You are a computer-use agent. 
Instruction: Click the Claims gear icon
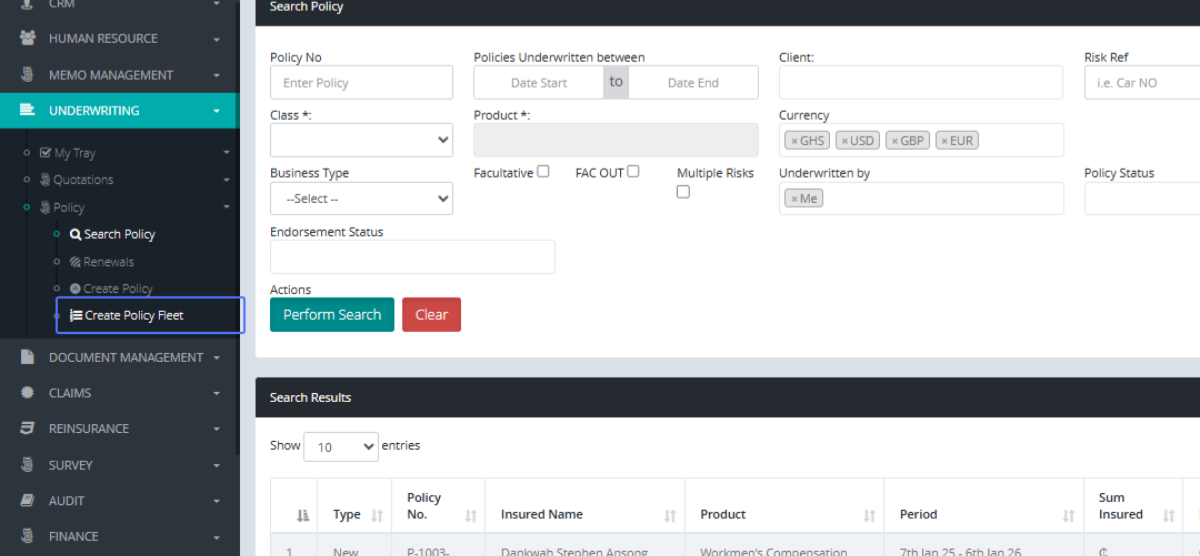coord(28,393)
